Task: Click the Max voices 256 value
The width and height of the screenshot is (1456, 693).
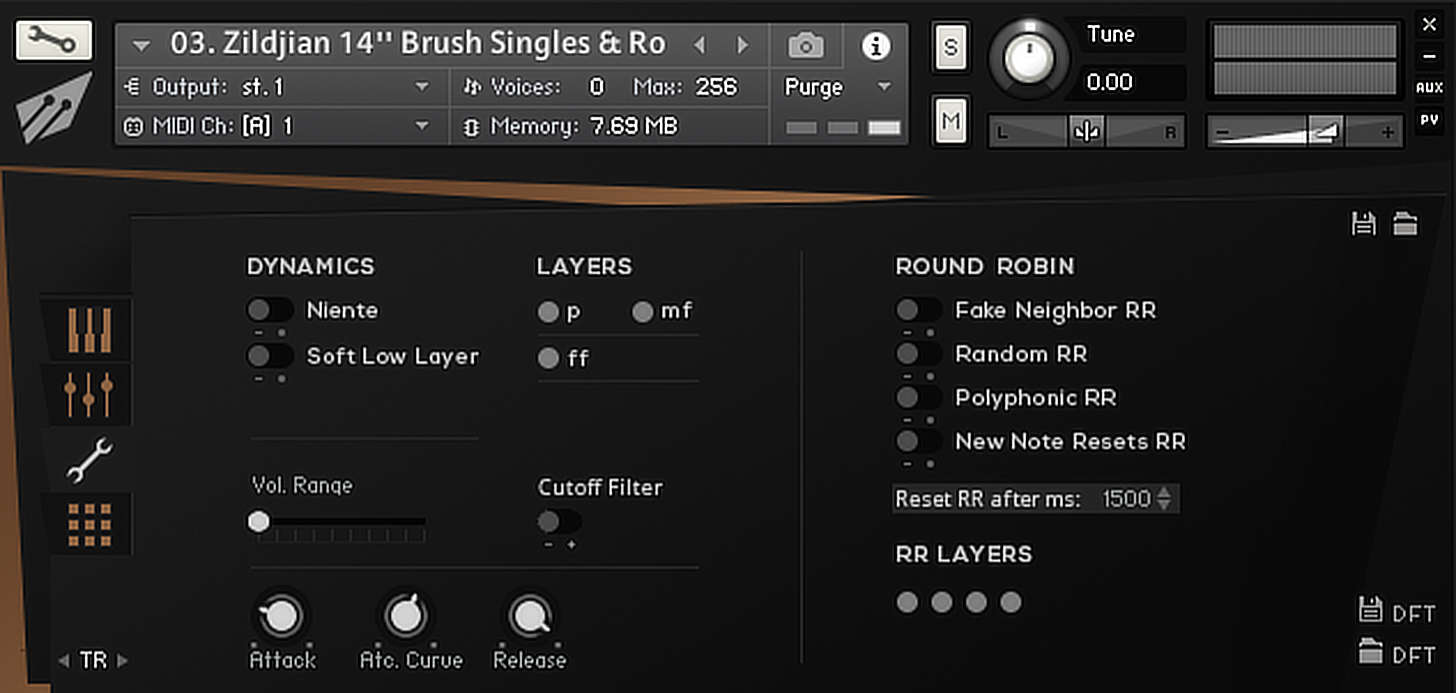Action: point(717,88)
